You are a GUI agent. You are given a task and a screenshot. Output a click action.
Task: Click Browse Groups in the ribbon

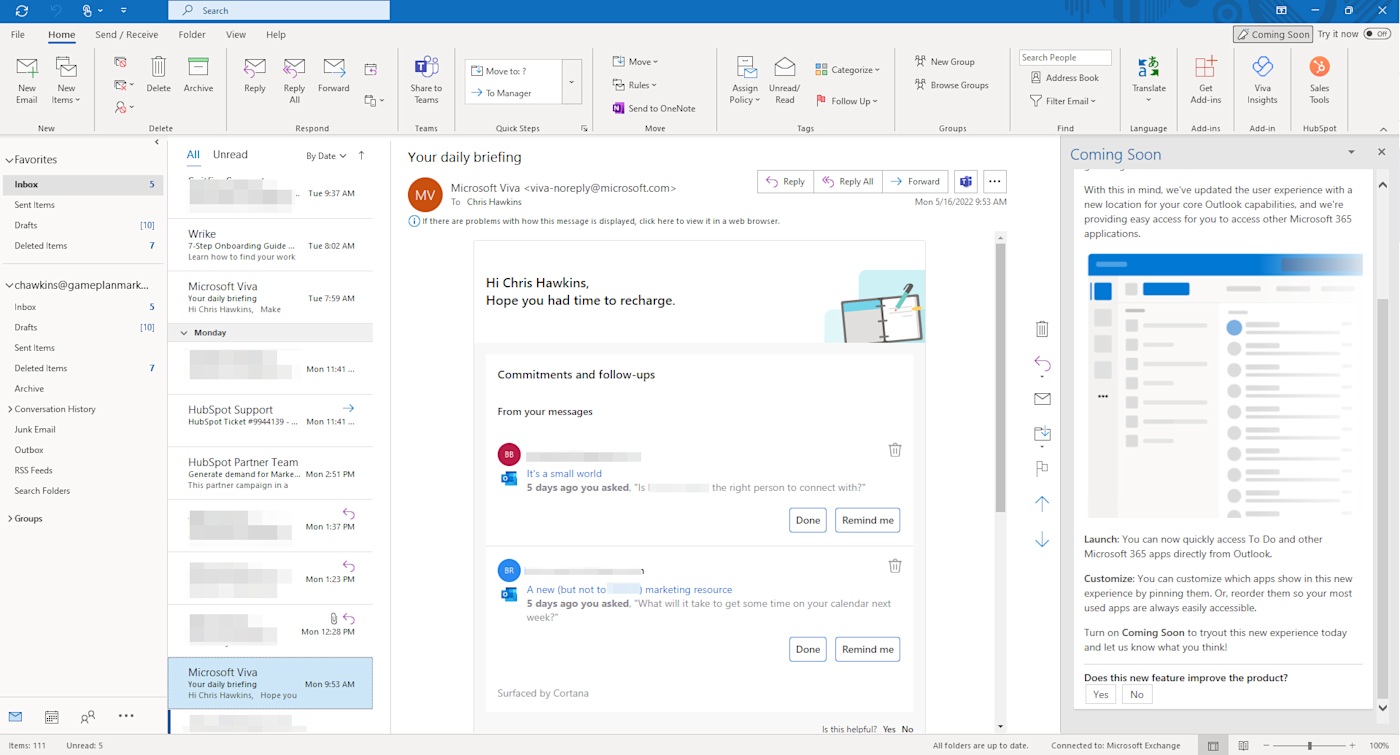[951, 85]
